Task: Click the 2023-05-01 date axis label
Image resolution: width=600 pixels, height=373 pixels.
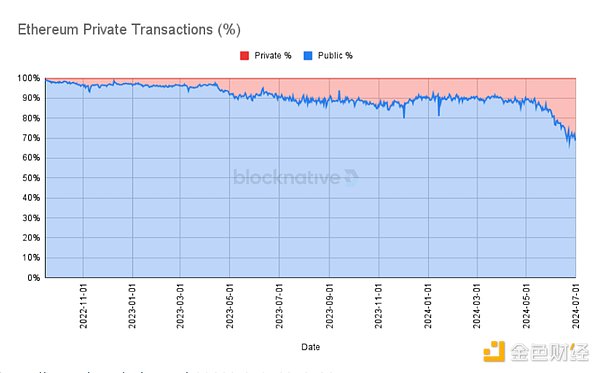Action: [x=230, y=306]
